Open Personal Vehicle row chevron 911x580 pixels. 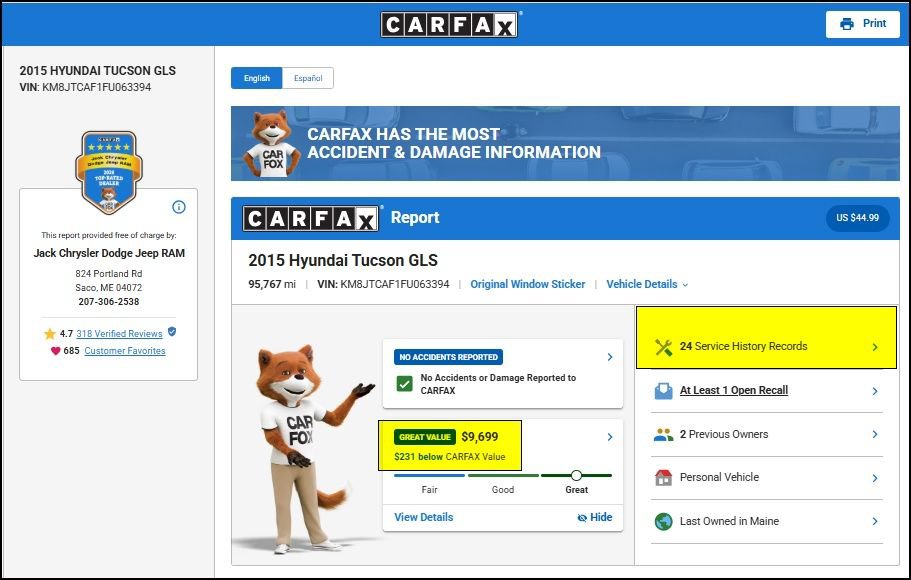(875, 478)
